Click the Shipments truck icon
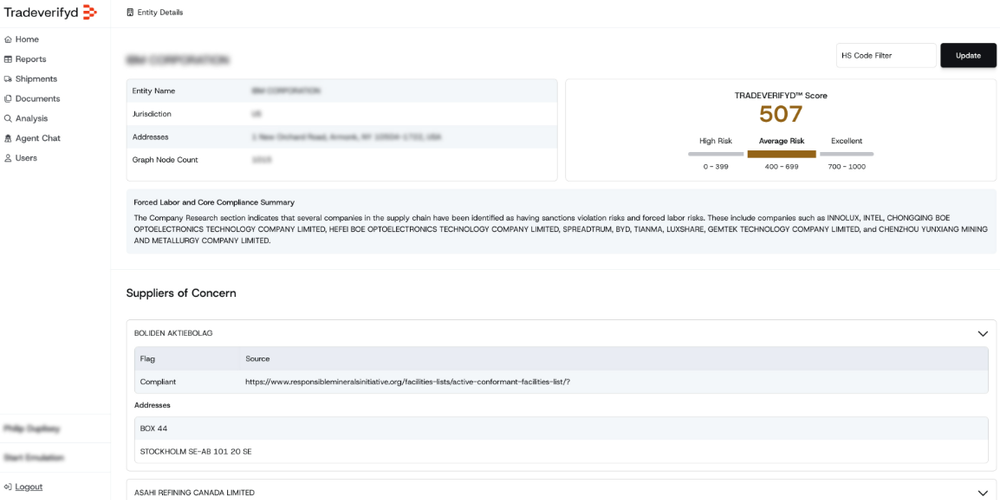 click(8, 79)
